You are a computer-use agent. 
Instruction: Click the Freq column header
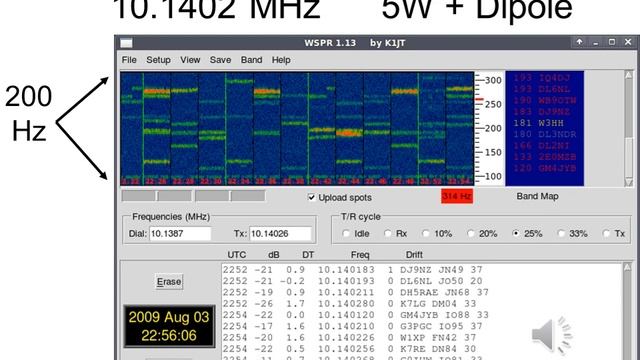(360, 255)
